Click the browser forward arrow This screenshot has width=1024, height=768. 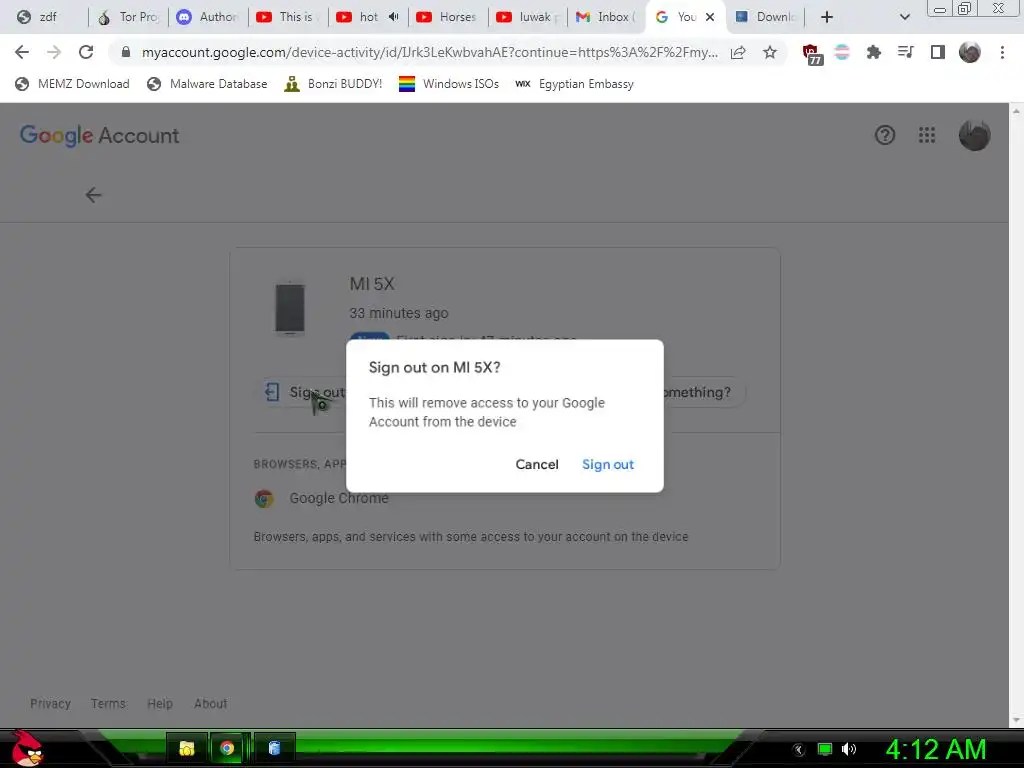54,52
